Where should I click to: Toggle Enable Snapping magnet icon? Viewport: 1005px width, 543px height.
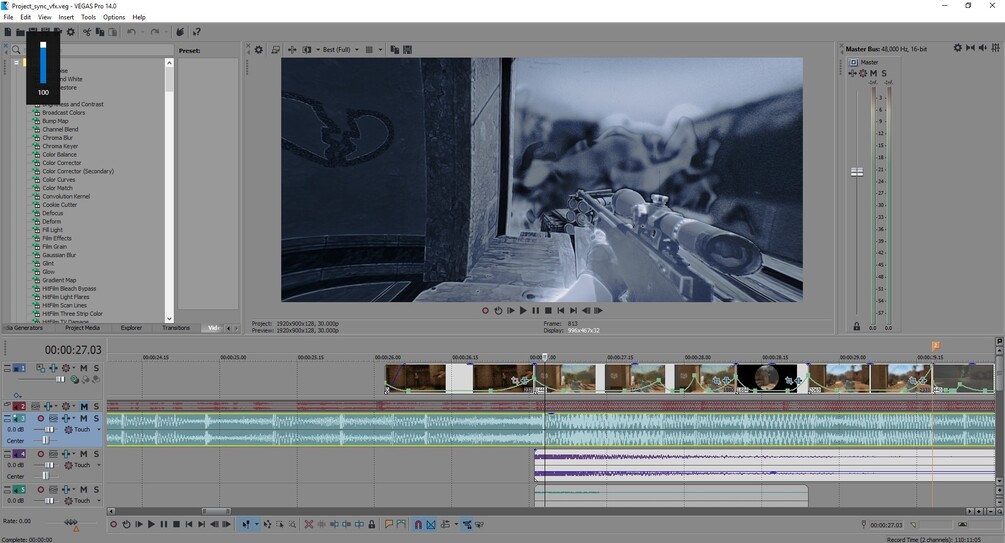point(418,524)
